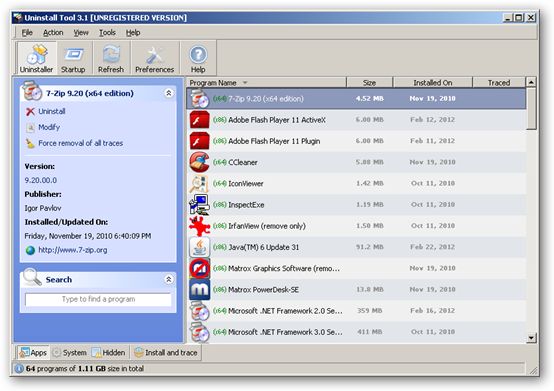The image size is (554, 391).
Task: Click the program list scrollbar thumb
Action: [x=531, y=109]
